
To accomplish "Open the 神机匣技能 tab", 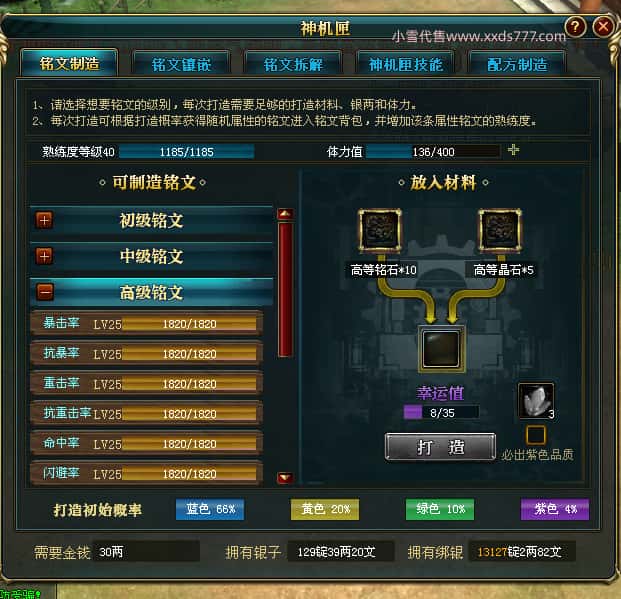I will coord(405,64).
